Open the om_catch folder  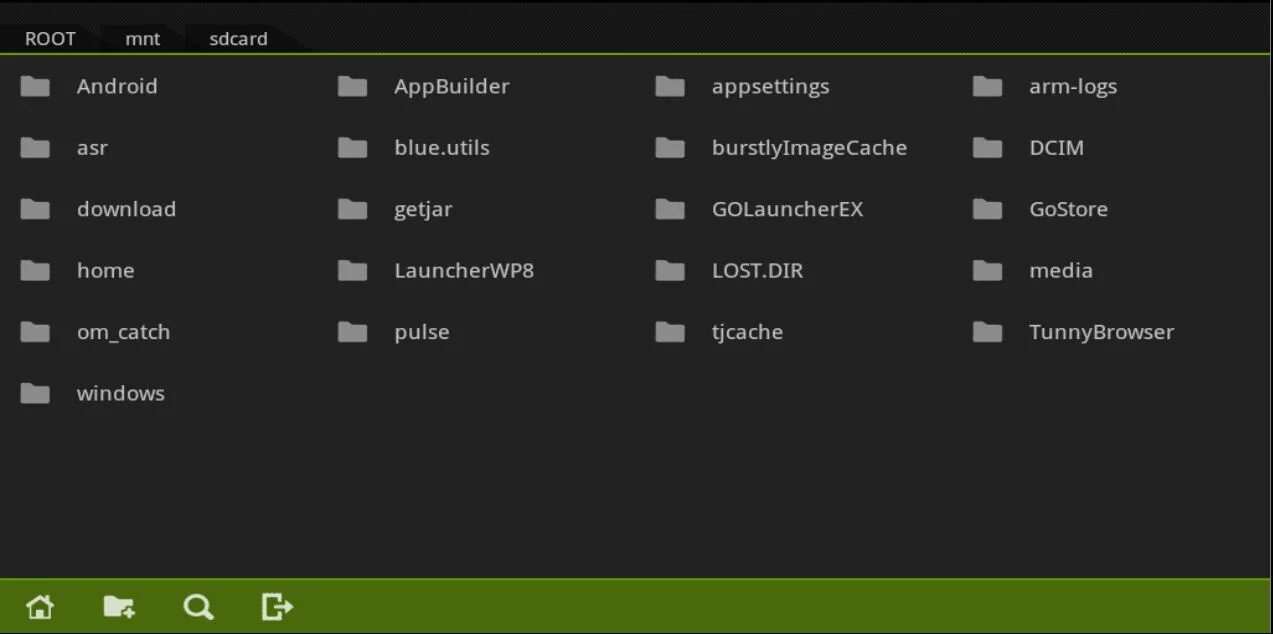tap(123, 332)
